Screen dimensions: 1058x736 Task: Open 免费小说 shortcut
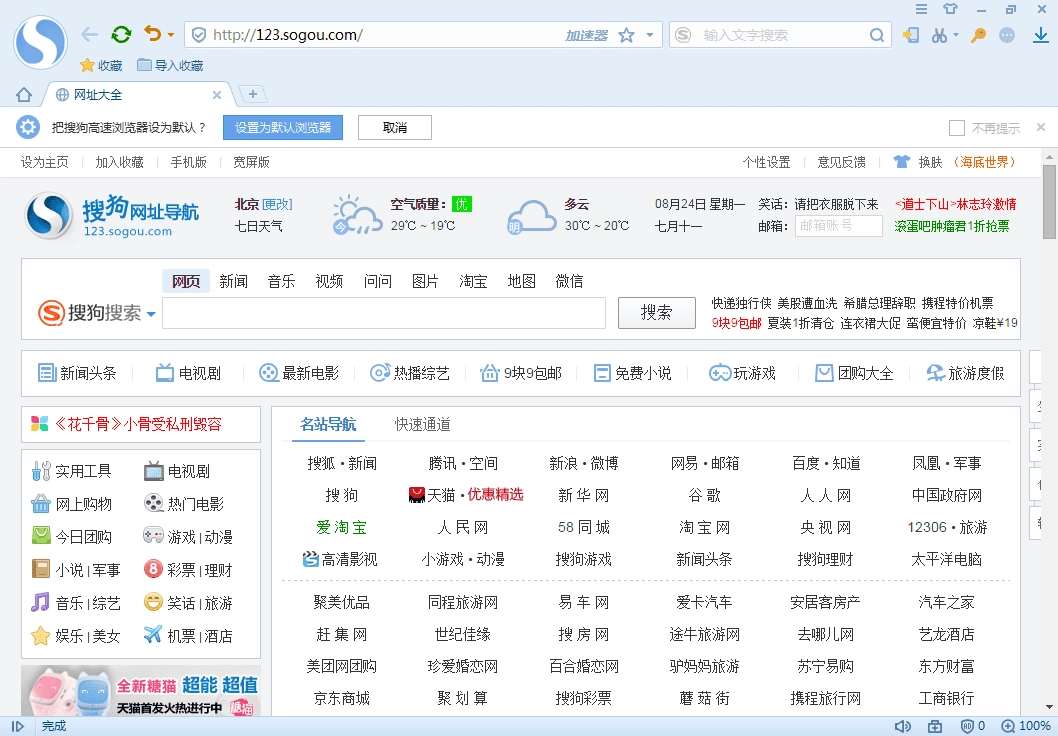(632, 373)
